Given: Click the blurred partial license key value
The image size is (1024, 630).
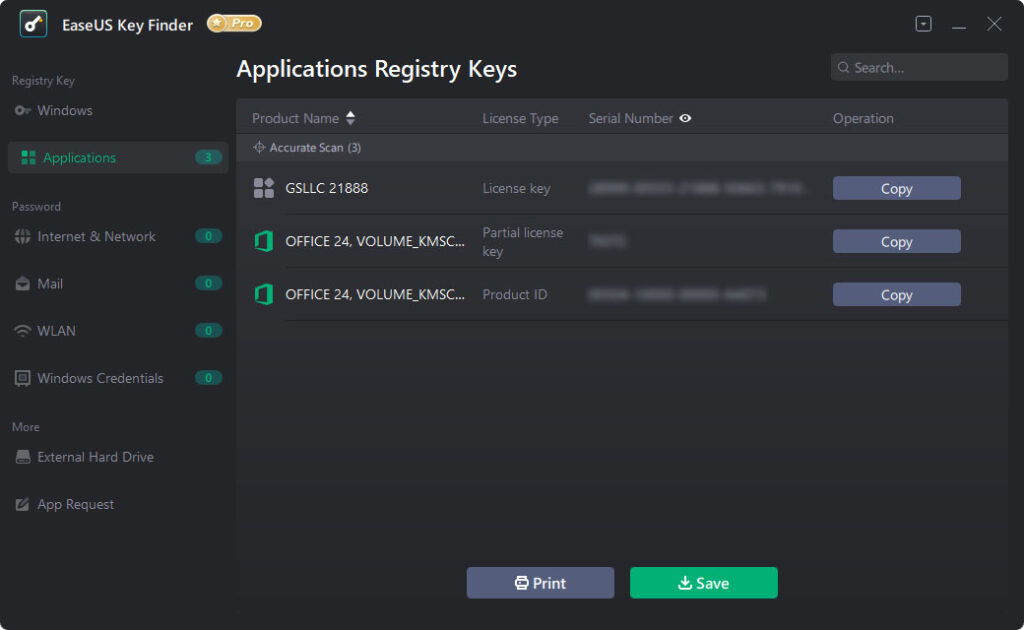Looking at the screenshot, I should (607, 241).
